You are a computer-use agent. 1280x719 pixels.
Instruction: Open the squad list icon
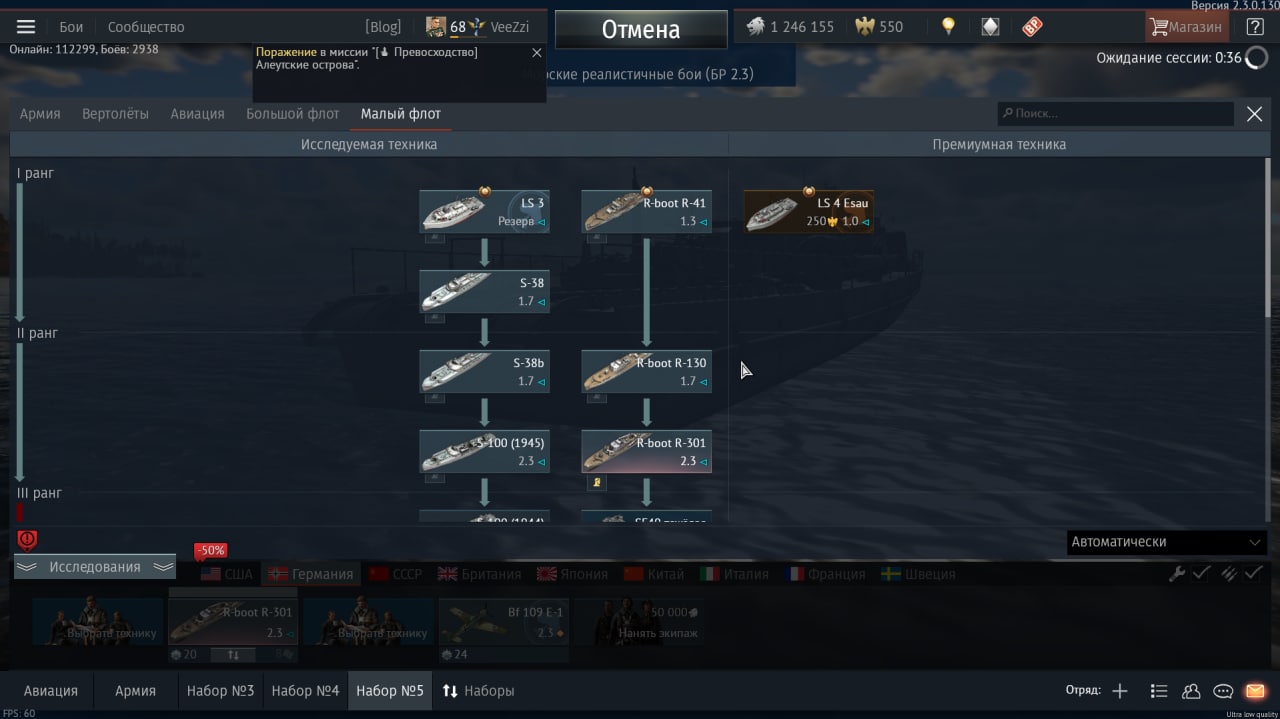coord(1159,691)
